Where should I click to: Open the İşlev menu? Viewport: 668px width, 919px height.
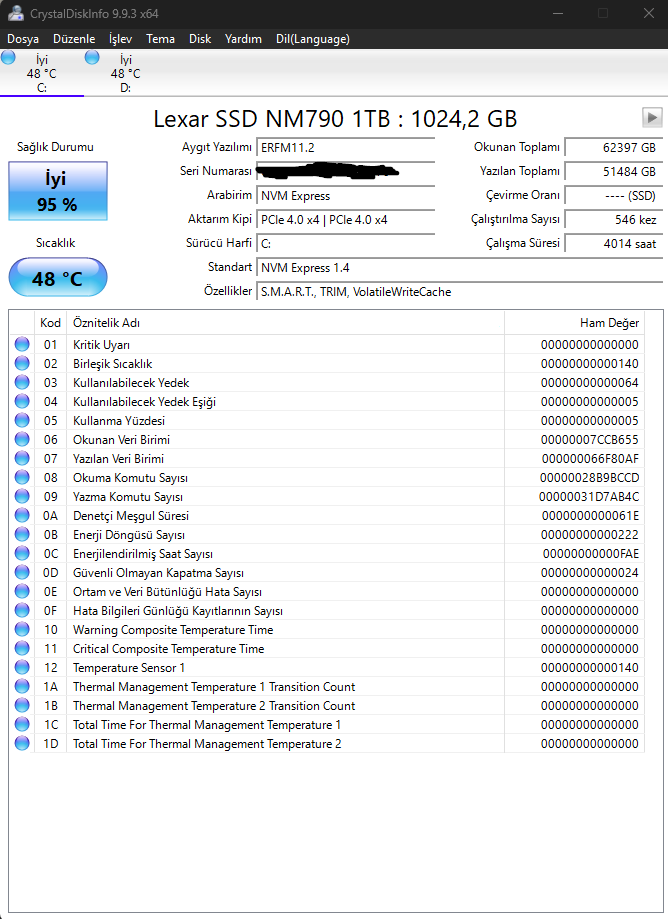(x=120, y=39)
